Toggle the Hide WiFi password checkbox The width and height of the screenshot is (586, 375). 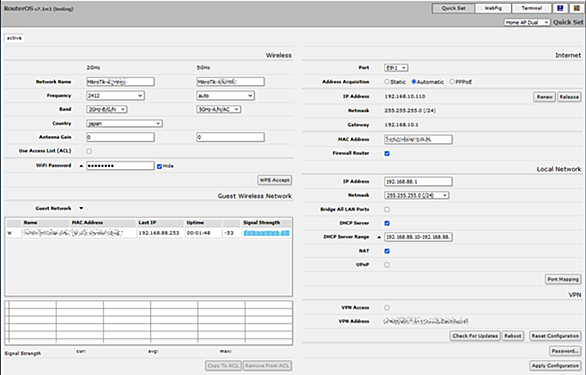click(160, 166)
